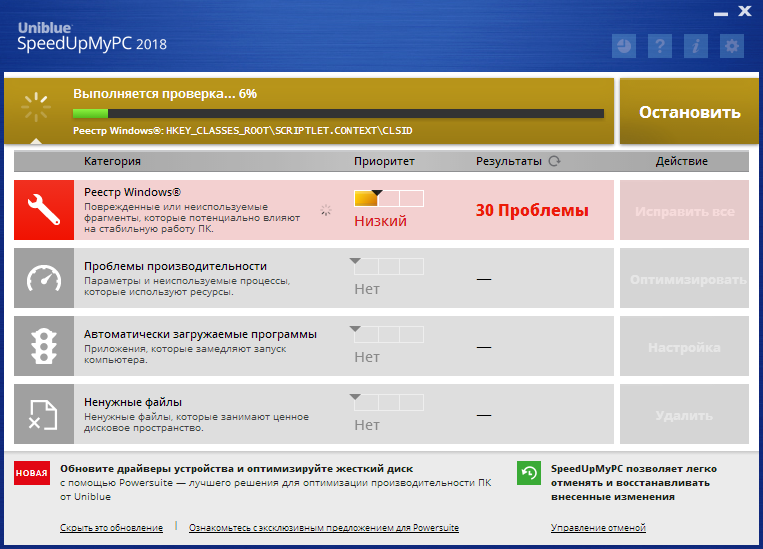Click the red wrench Windows Registry icon
Image resolution: width=763 pixels, height=549 pixels.
tap(44, 210)
